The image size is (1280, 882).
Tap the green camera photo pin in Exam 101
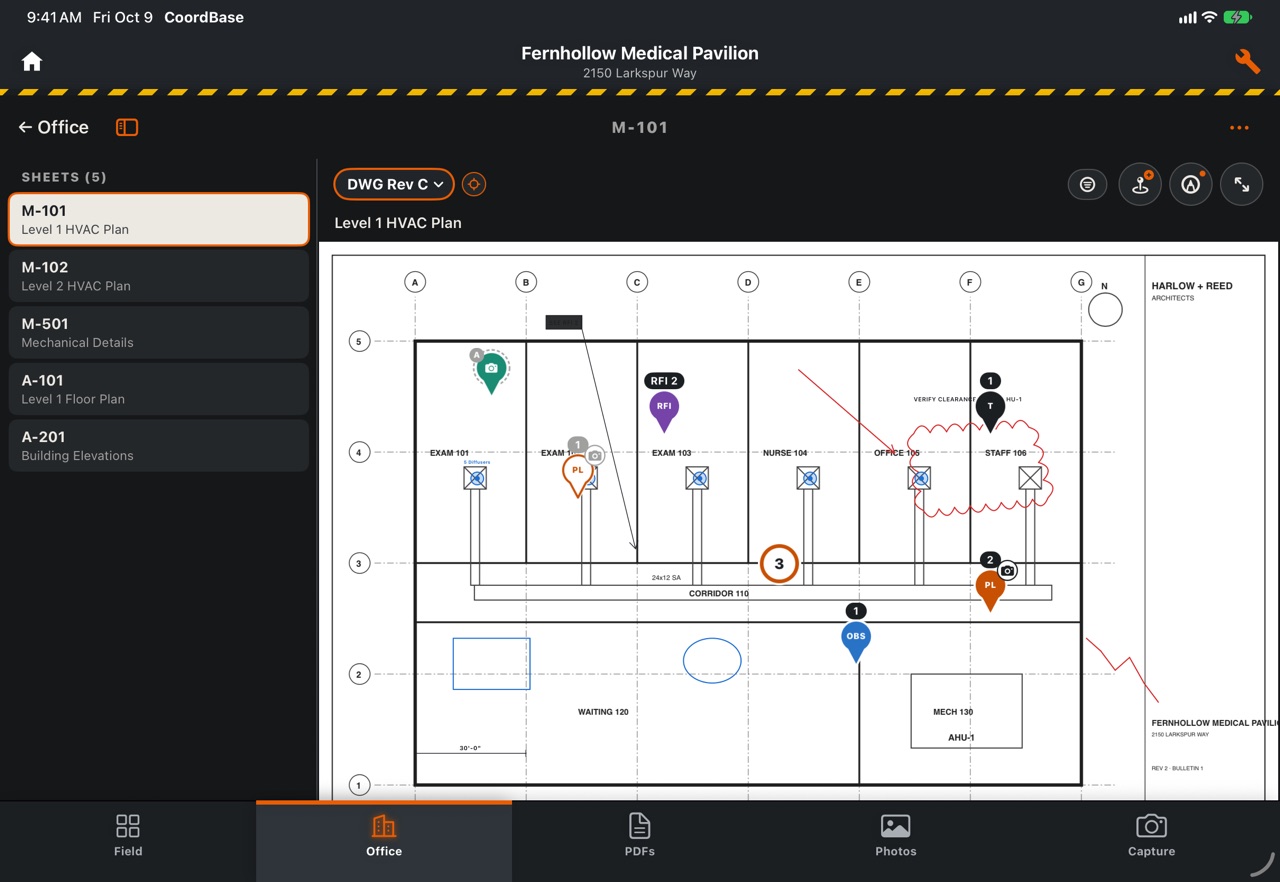[x=491, y=371]
